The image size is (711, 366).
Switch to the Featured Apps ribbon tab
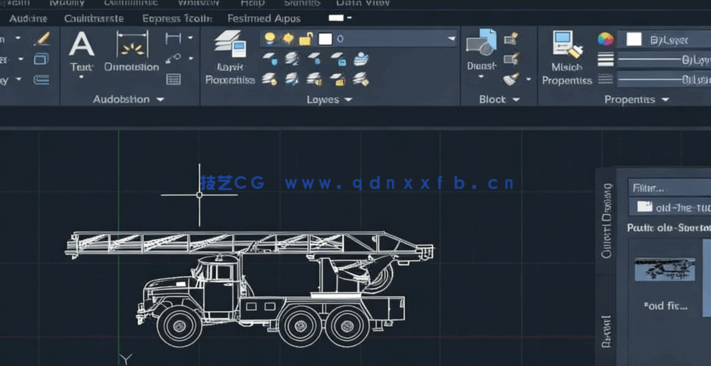tap(264, 19)
